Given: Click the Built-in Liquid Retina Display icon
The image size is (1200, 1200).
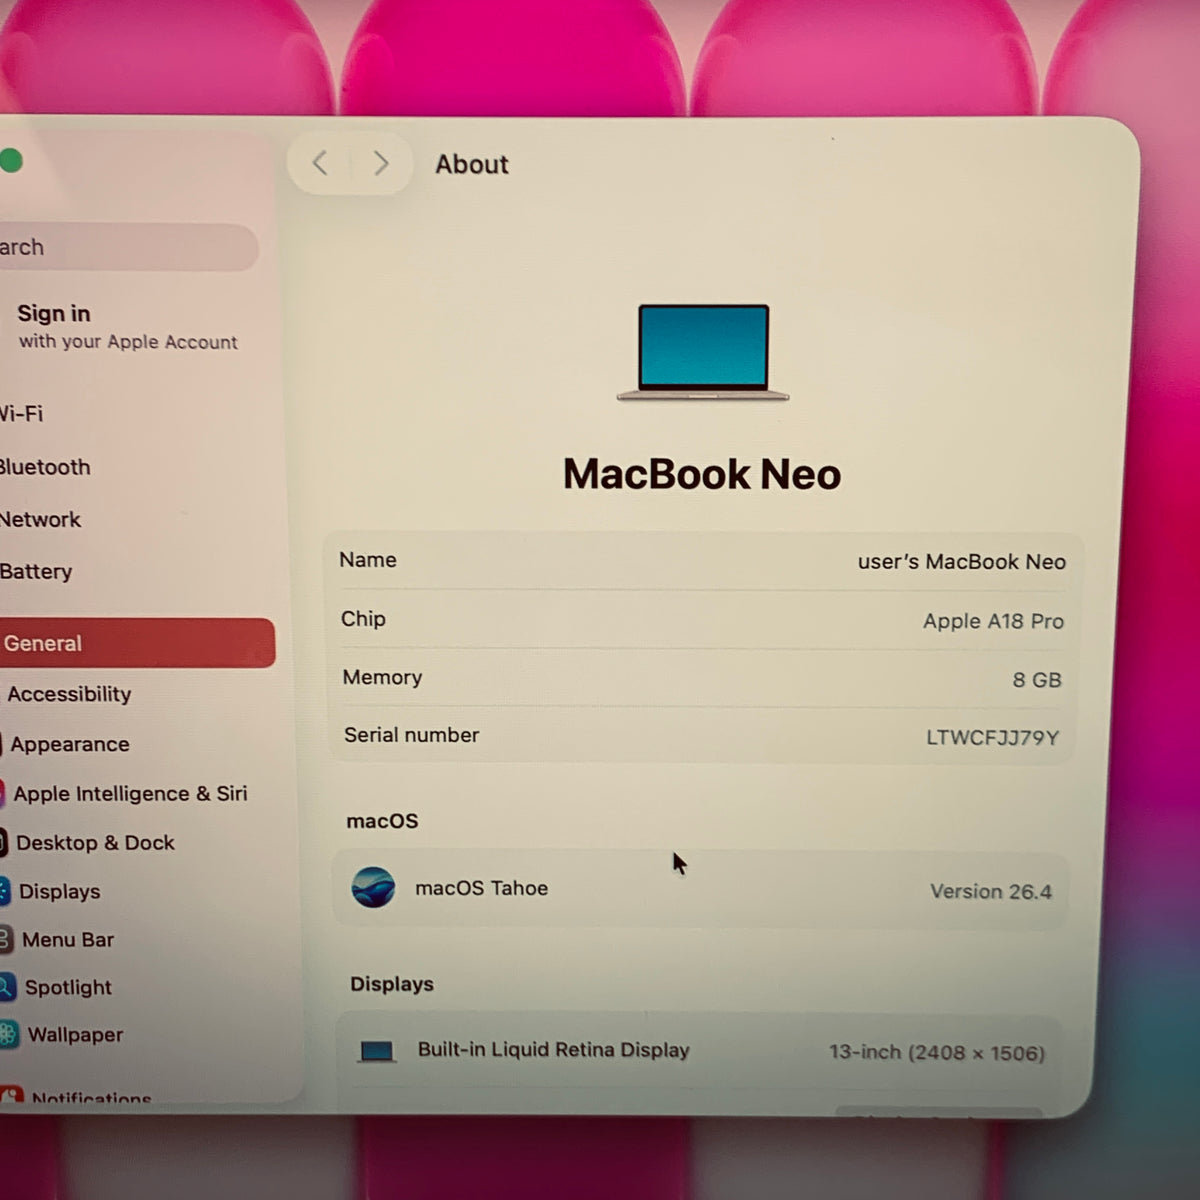Looking at the screenshot, I should [x=376, y=1051].
